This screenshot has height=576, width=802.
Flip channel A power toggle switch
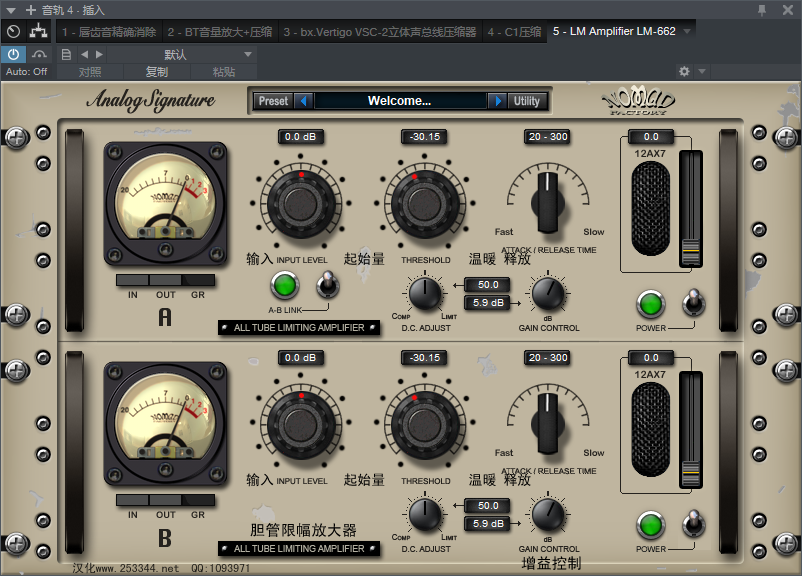click(x=694, y=303)
